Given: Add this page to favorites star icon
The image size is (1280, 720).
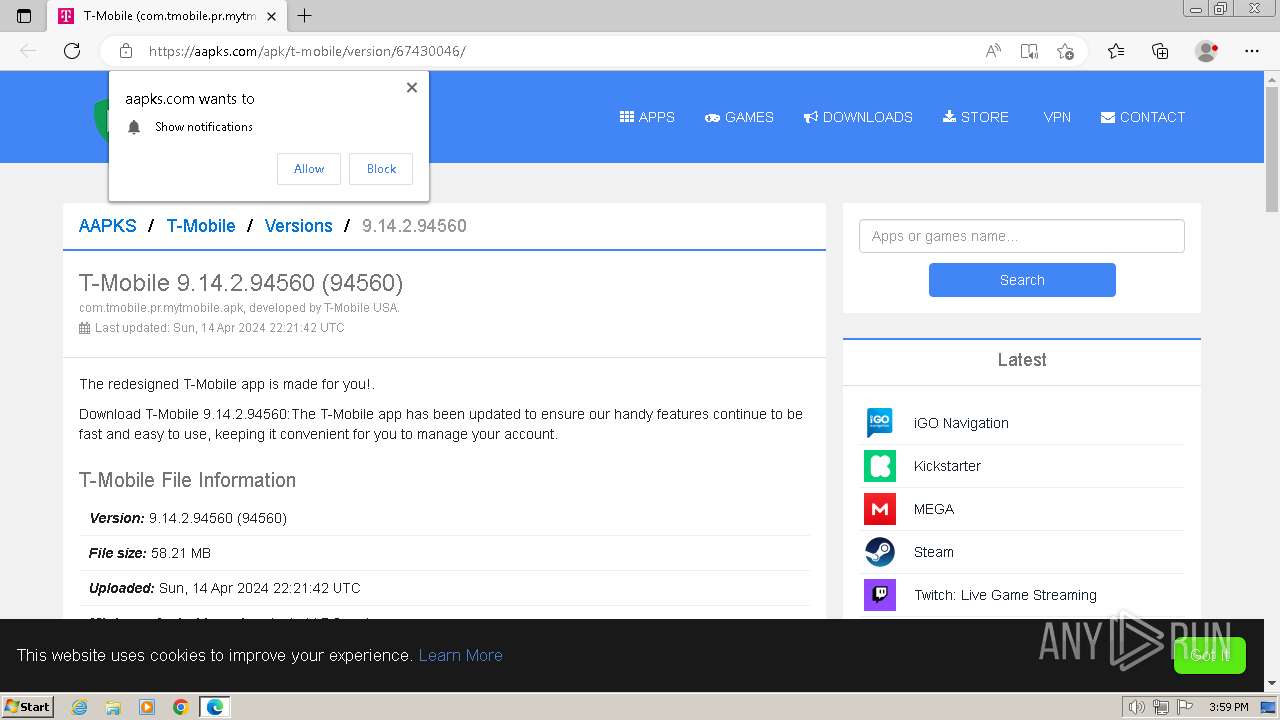Looking at the screenshot, I should pos(1065,51).
